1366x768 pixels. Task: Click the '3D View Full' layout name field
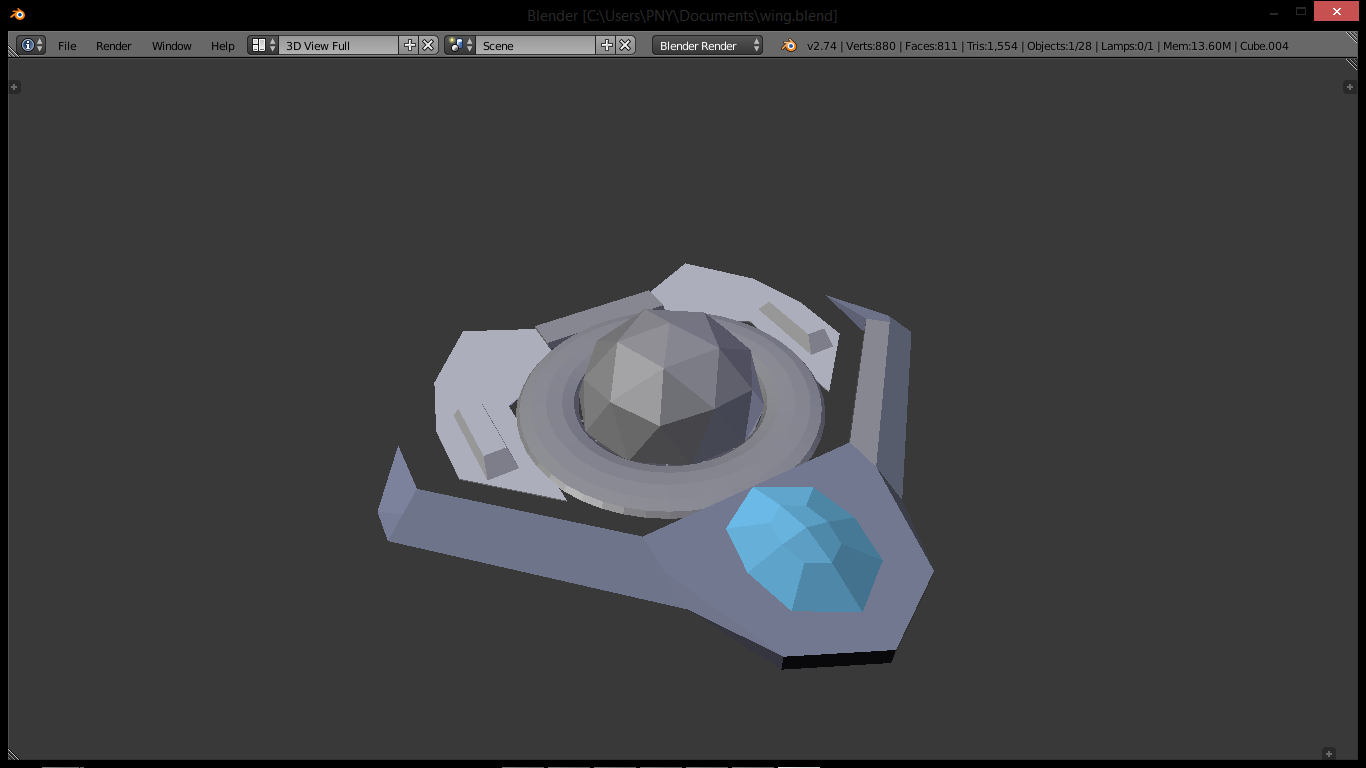click(339, 45)
